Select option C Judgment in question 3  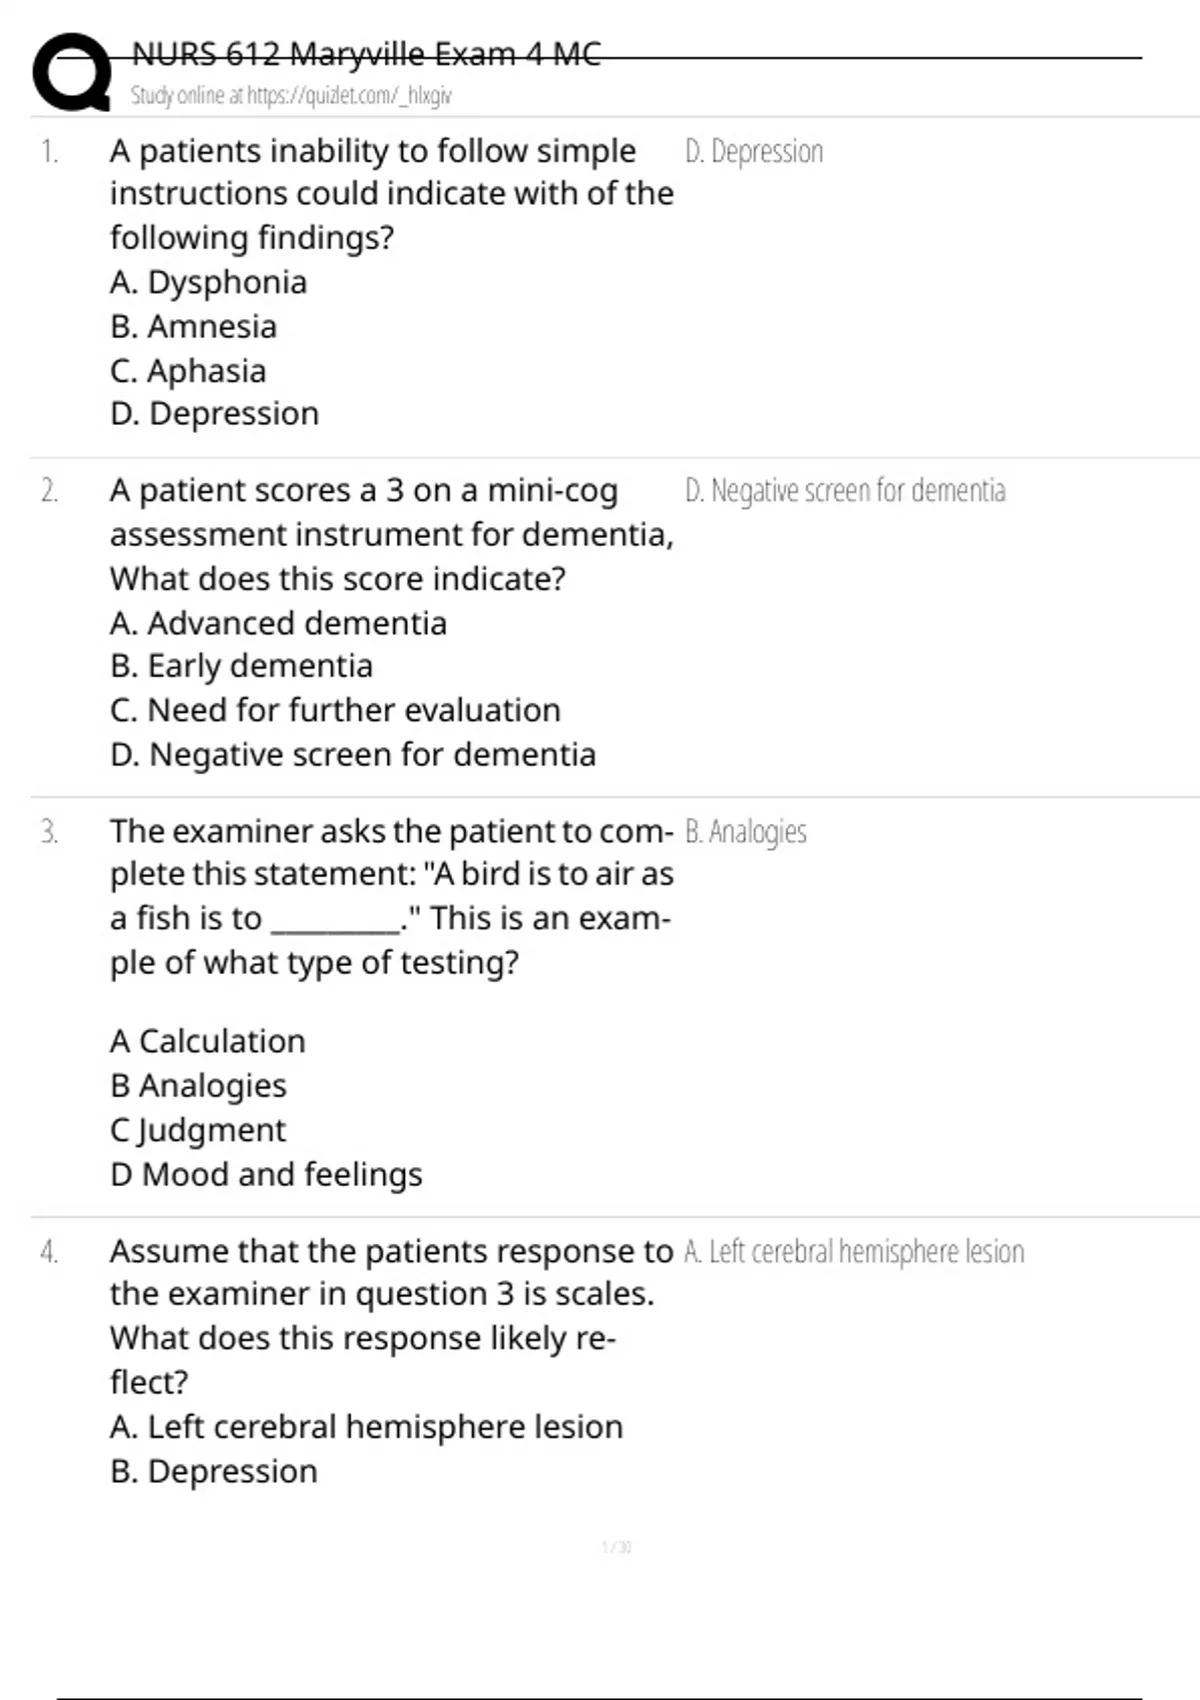point(197,1130)
